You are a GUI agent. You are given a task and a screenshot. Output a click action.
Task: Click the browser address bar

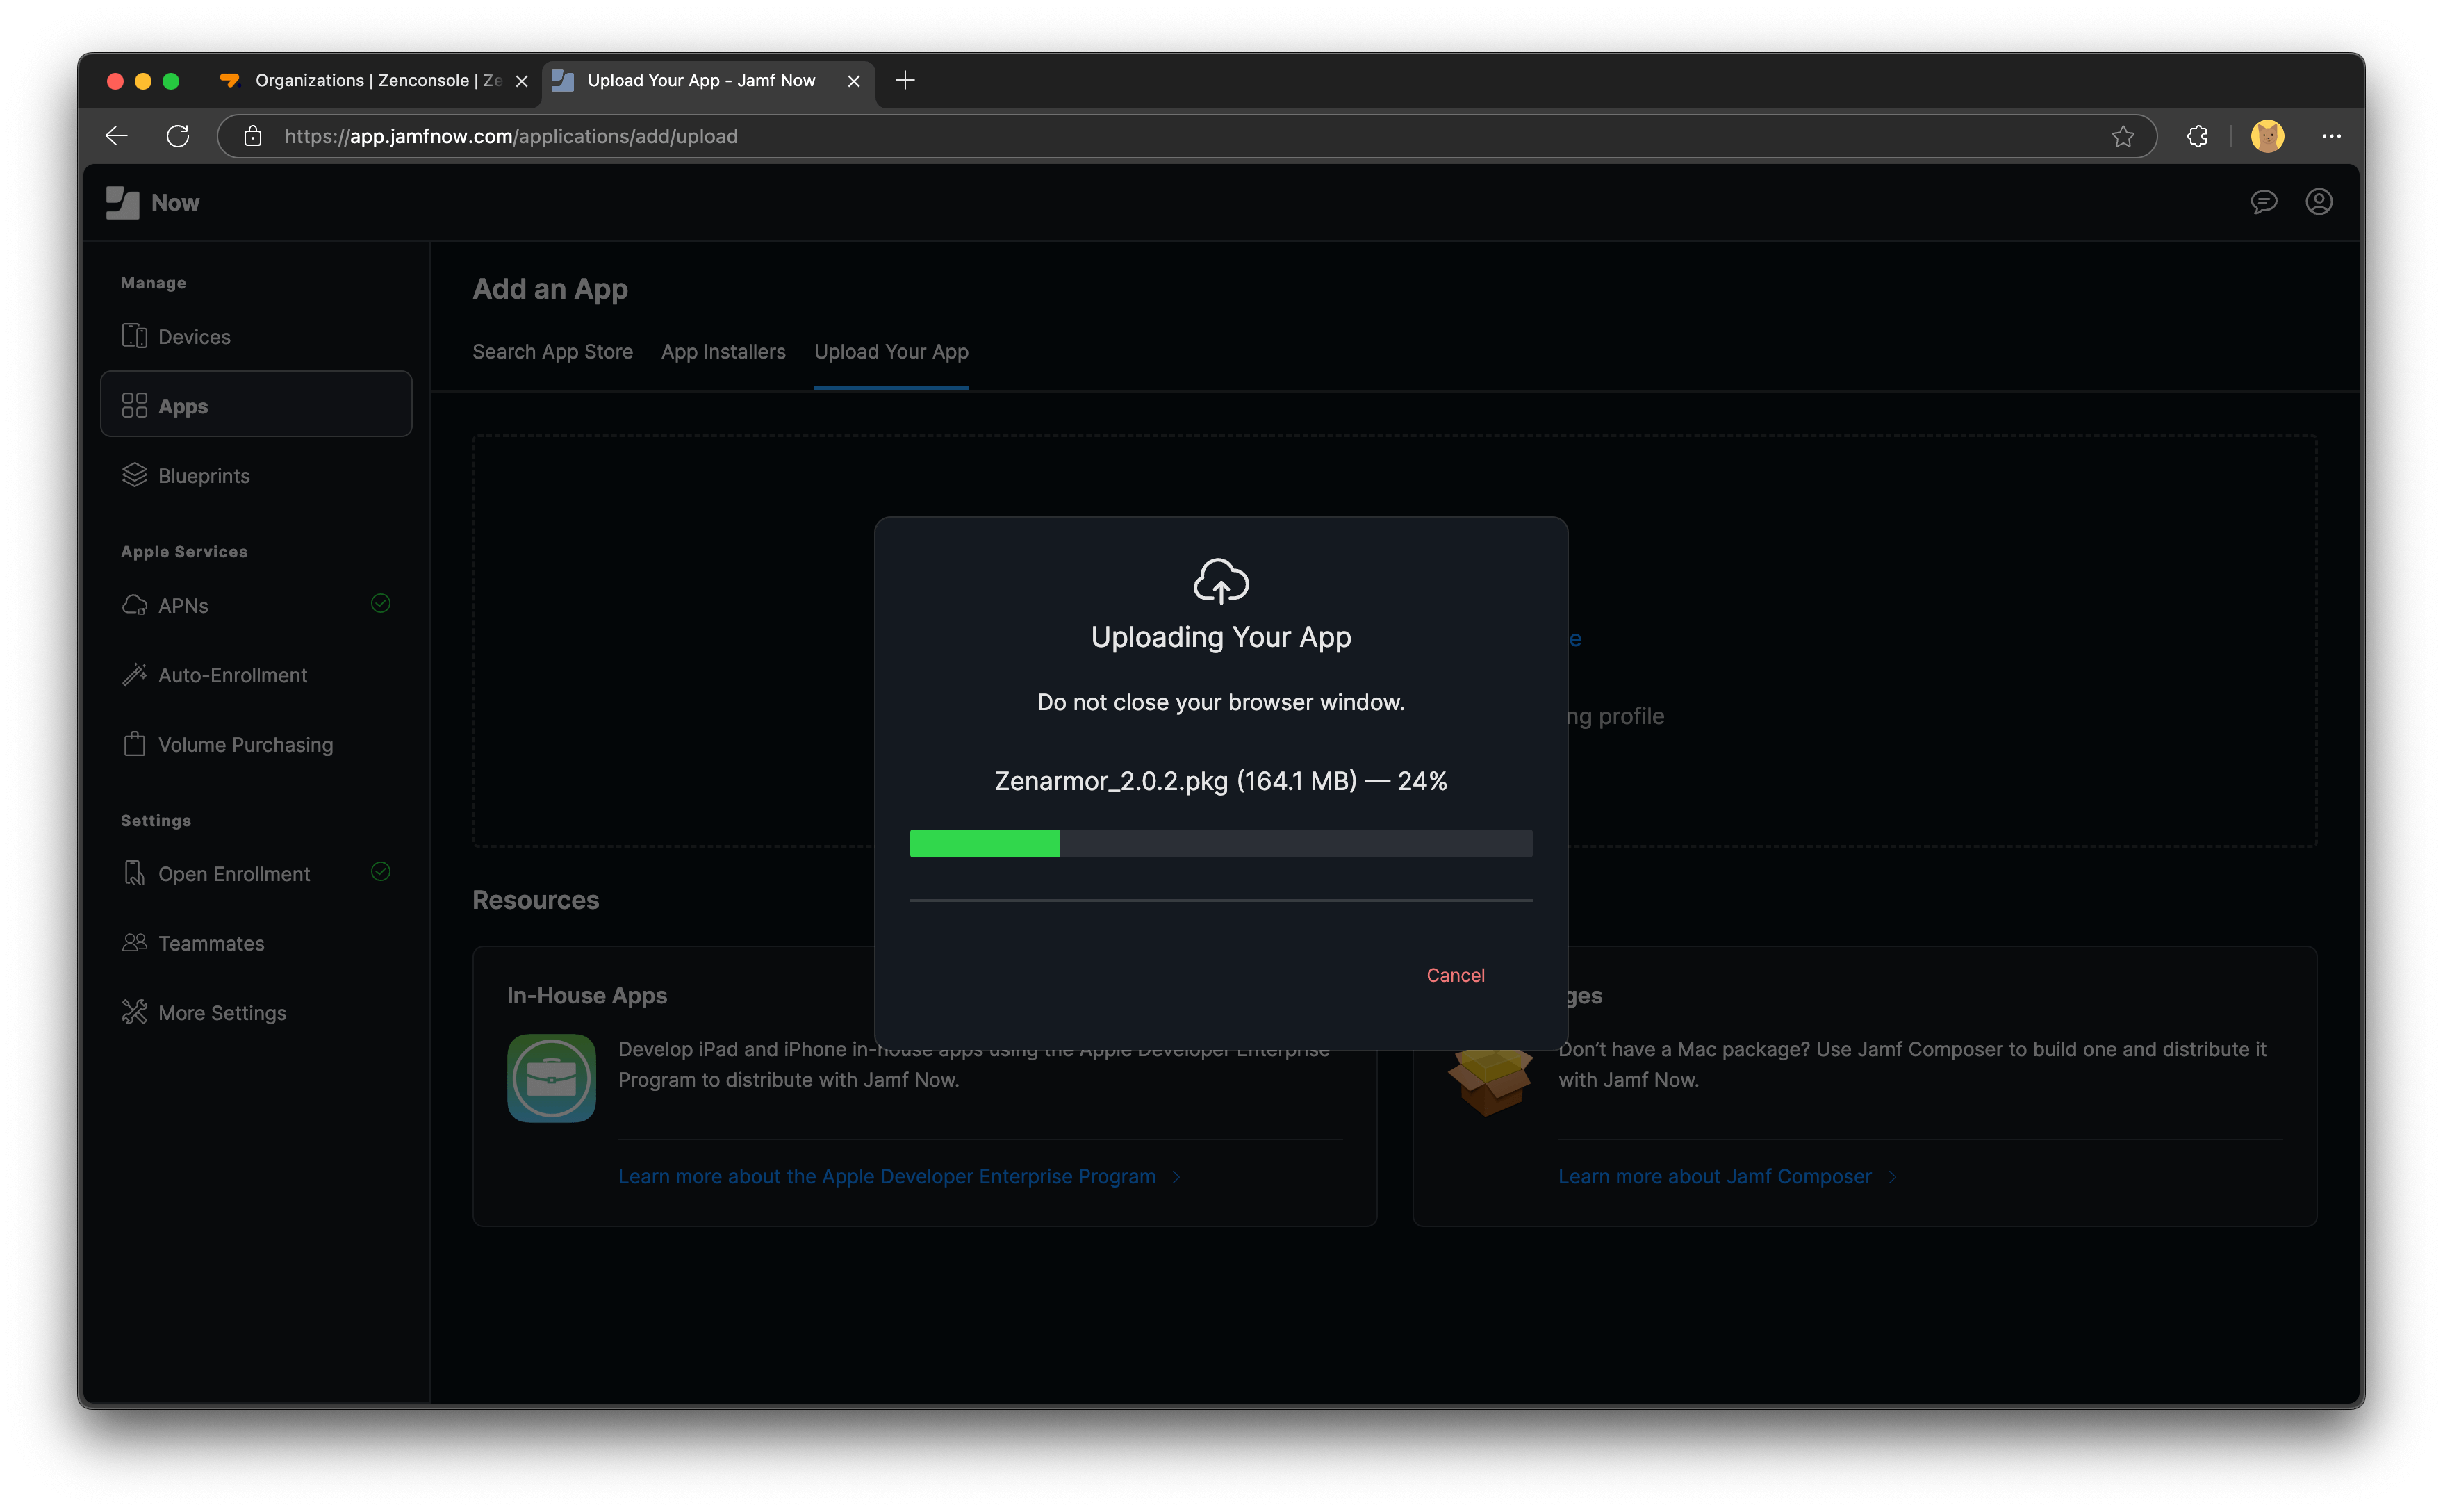pyautogui.click(x=1100, y=136)
